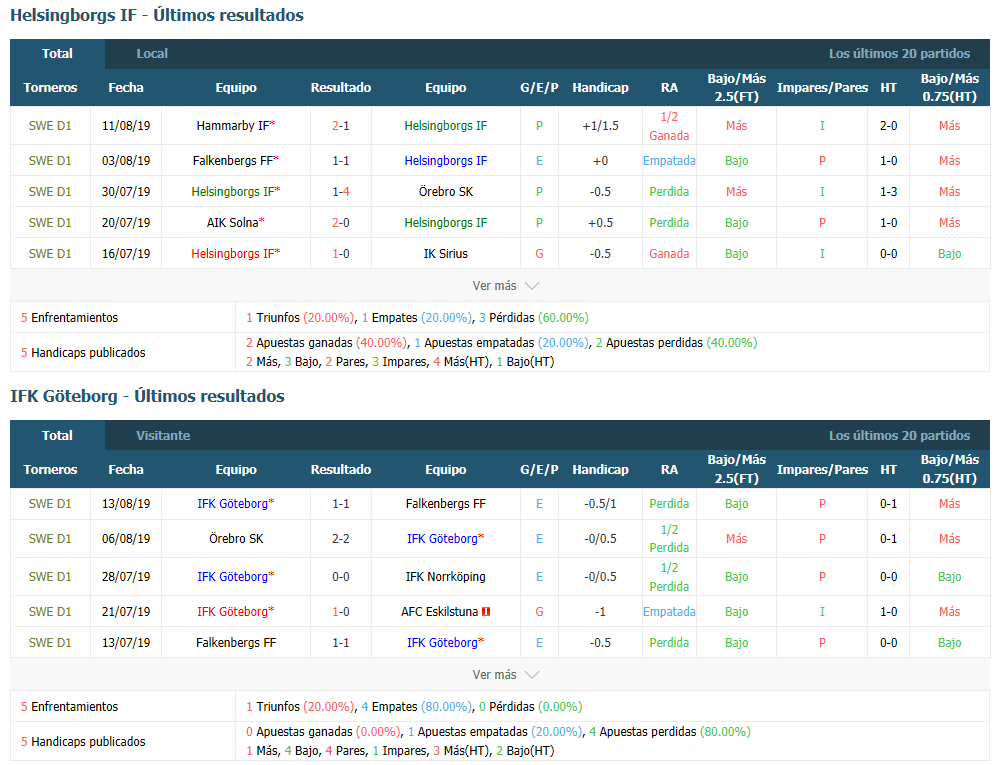The image size is (1003, 765).
Task: Open 'Los últimos 20 partidos' in Helsingborgs table
Action: point(899,54)
